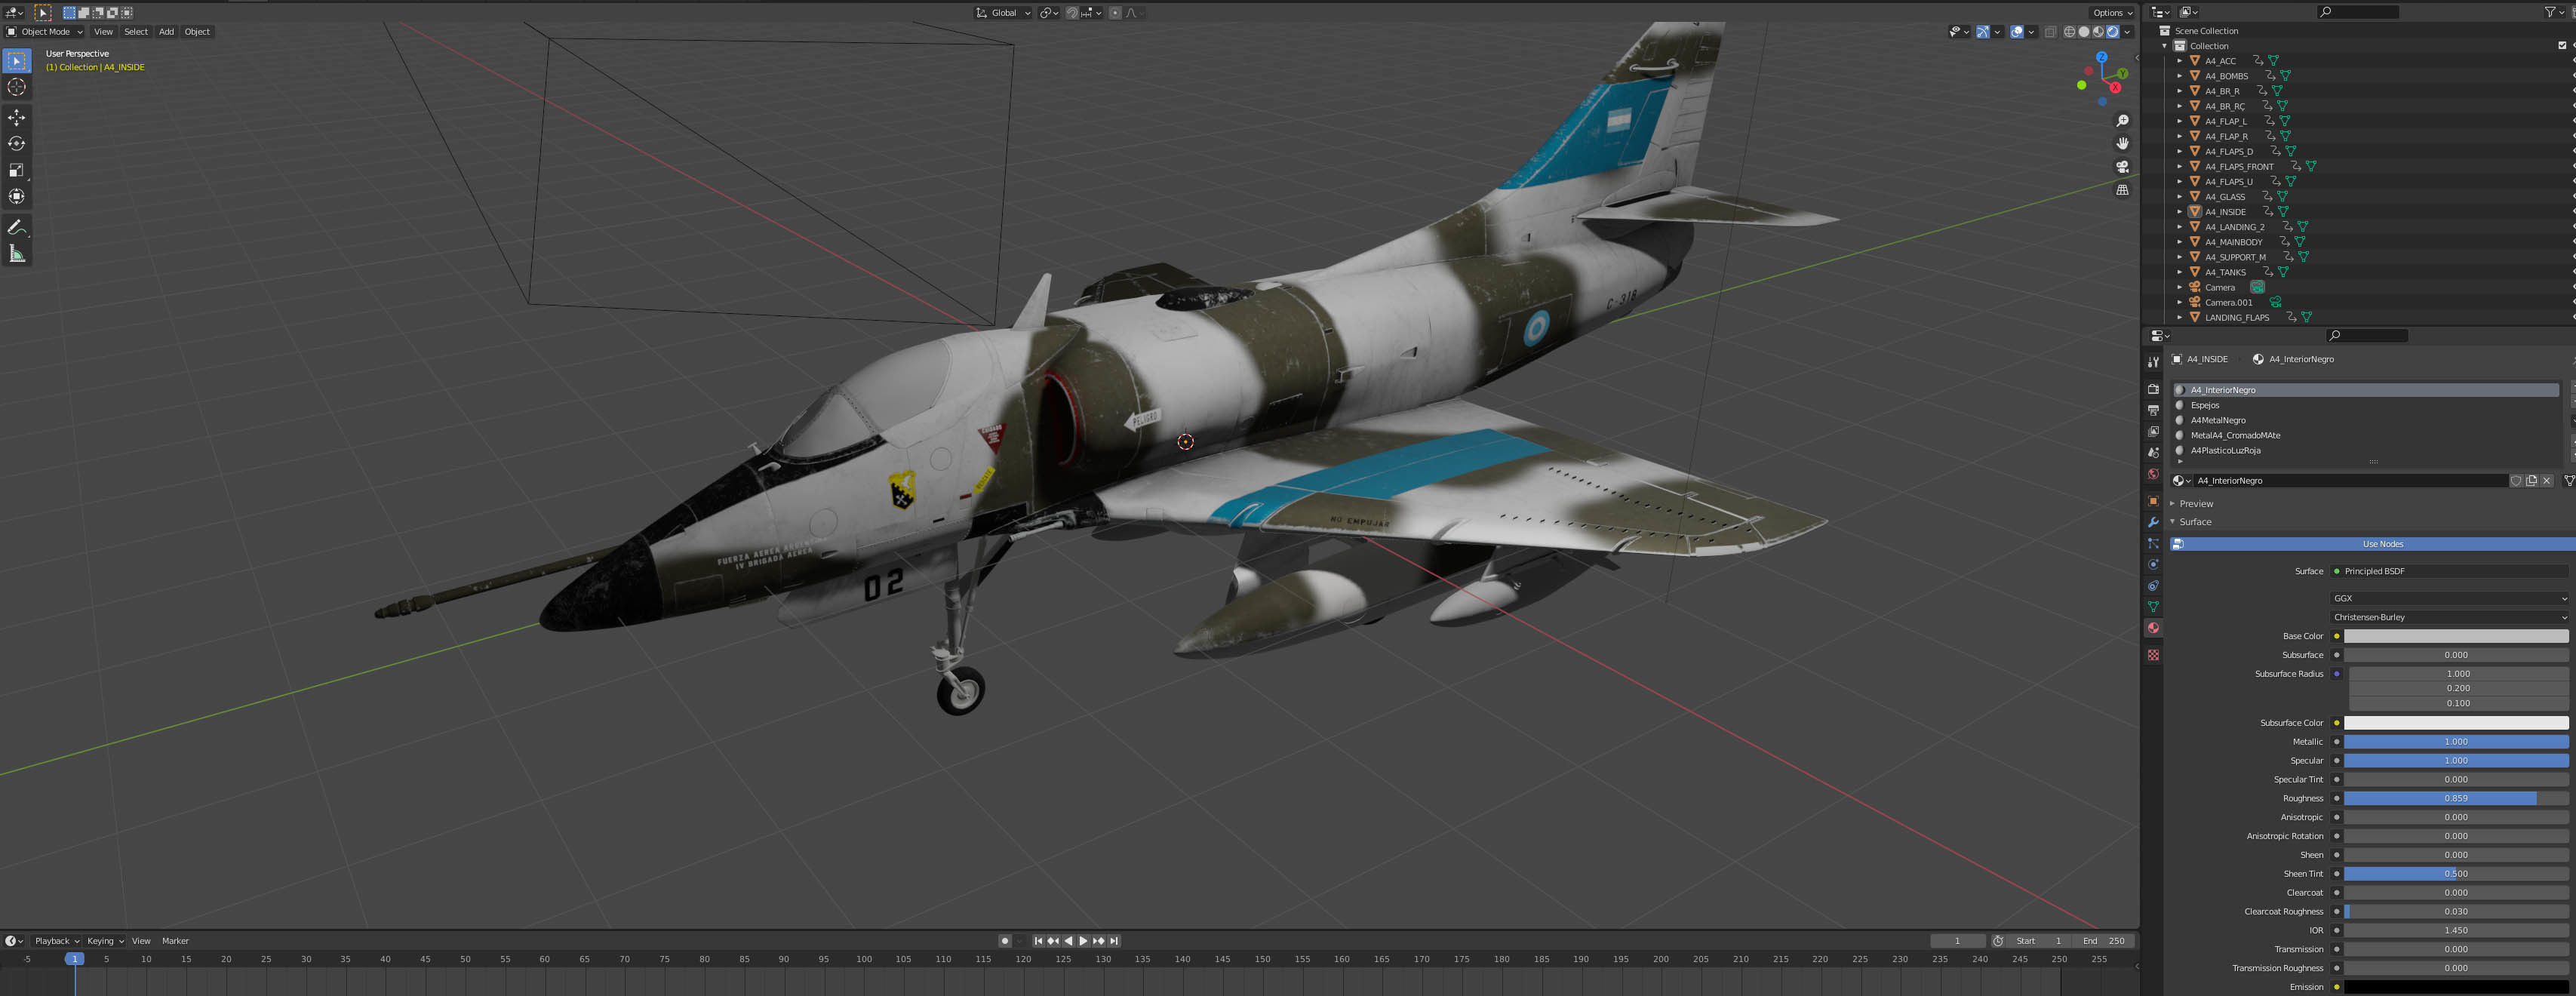
Task: Open the Add menu
Action: [x=166, y=32]
